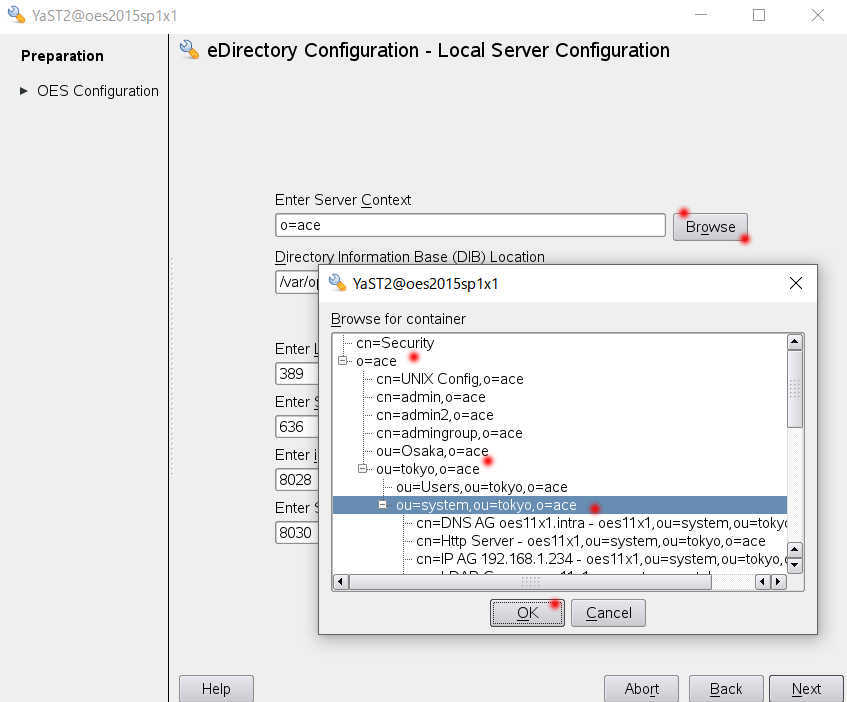The image size is (847, 702).
Task: Focus the Enter Server Context field
Action: tap(470, 225)
